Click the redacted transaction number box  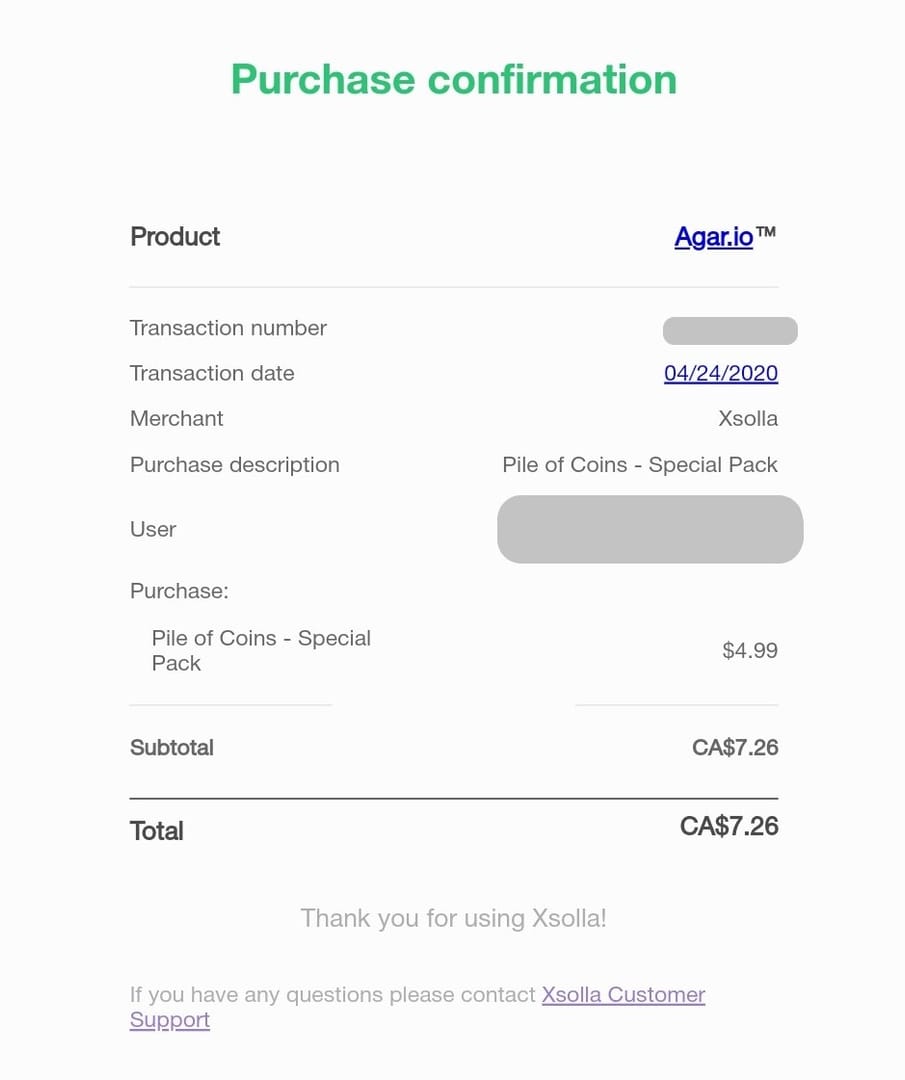pyautogui.click(x=729, y=331)
